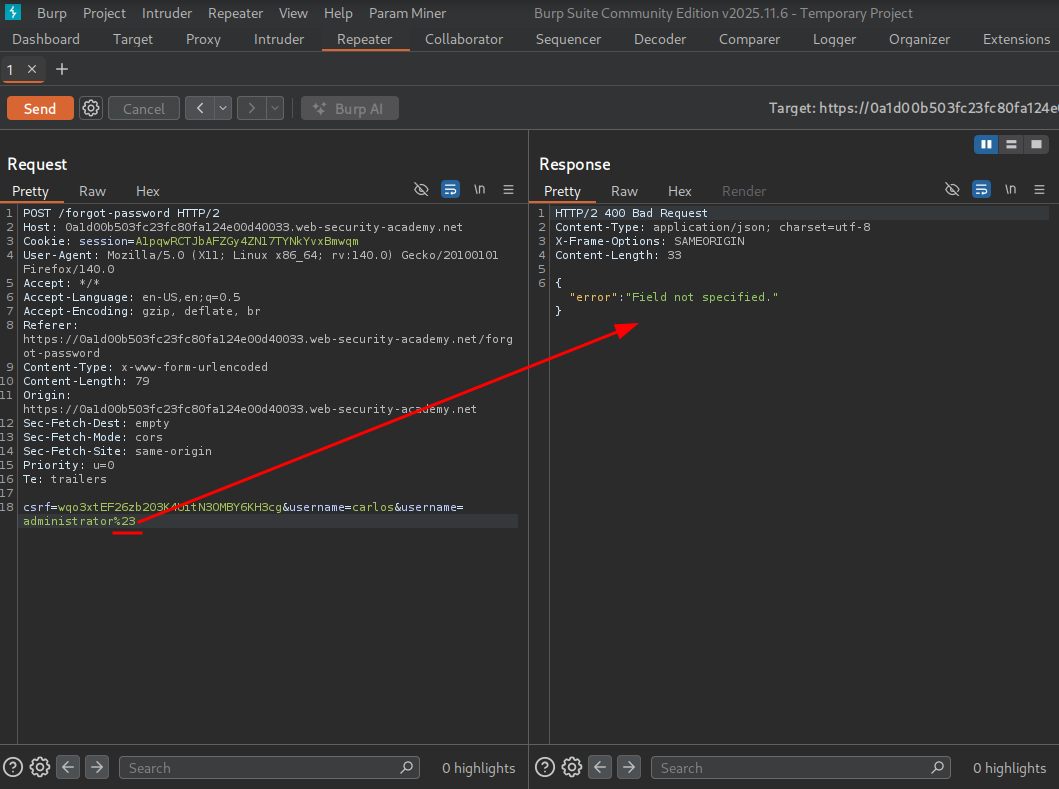The image size is (1059, 789).
Task: Click magnifier icon in Response search box
Action: click(x=937, y=767)
